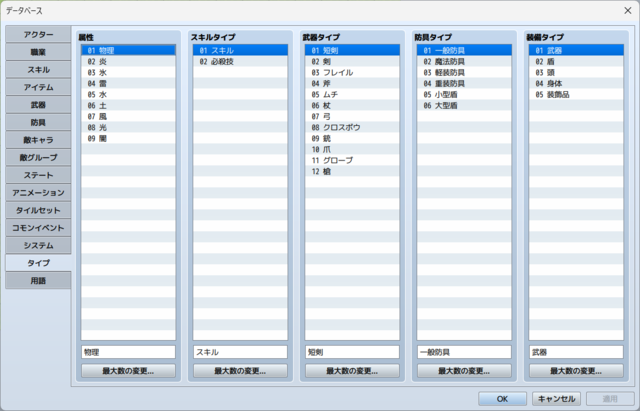Switch to the 職業 tab
This screenshot has width=640, height=411.
coord(38,52)
